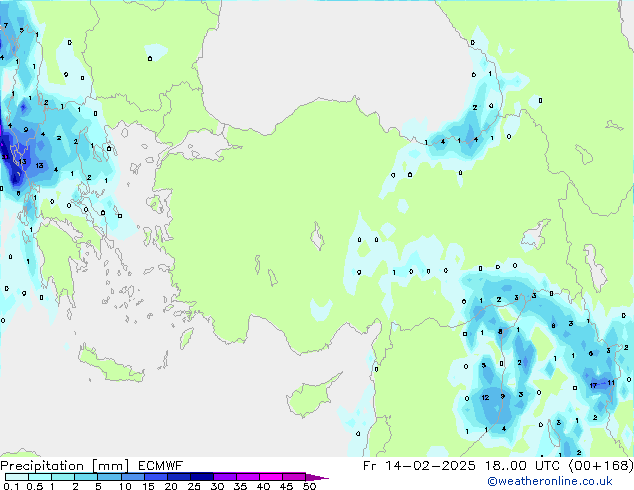This screenshot has height=490, width=634.
Task: Click the 1–2 mm legend color box
Action: click(x=63, y=477)
